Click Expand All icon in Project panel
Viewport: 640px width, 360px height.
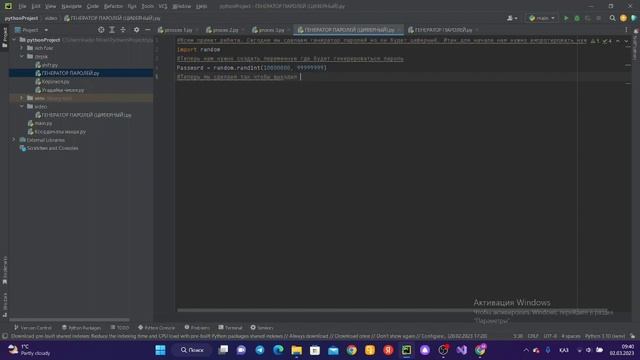pos(112,30)
